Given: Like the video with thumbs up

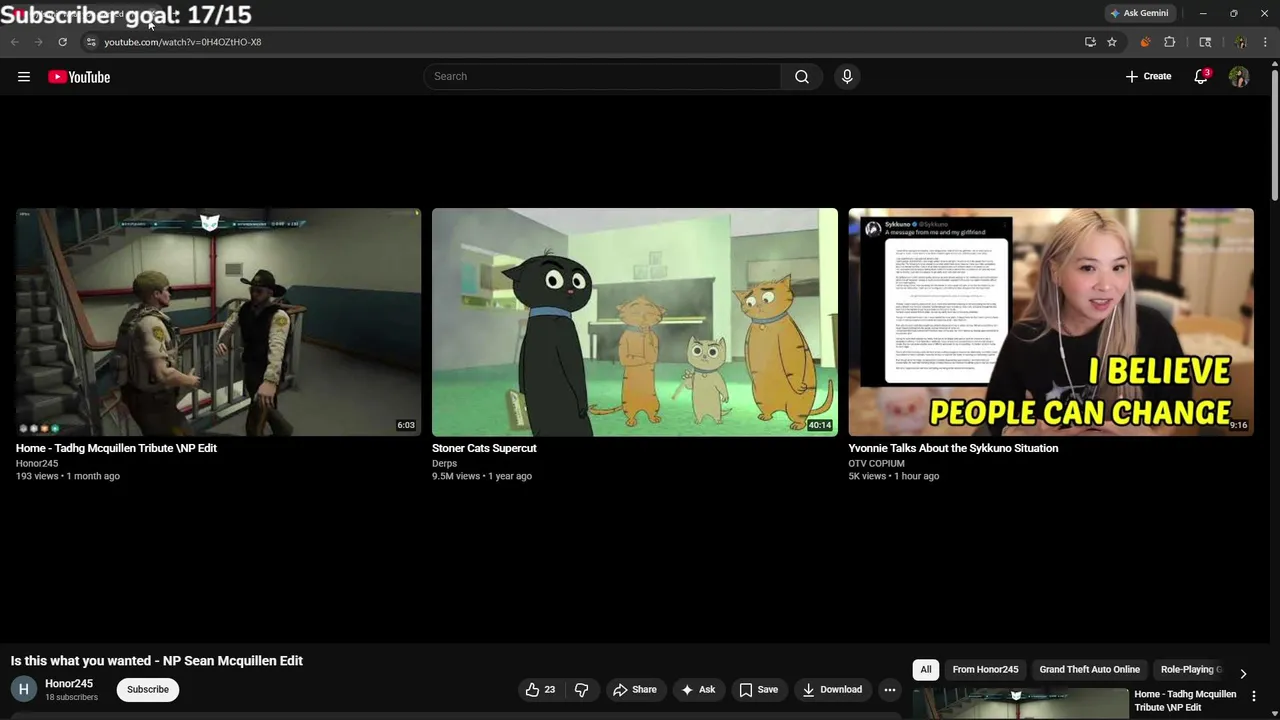Looking at the screenshot, I should click(540, 690).
